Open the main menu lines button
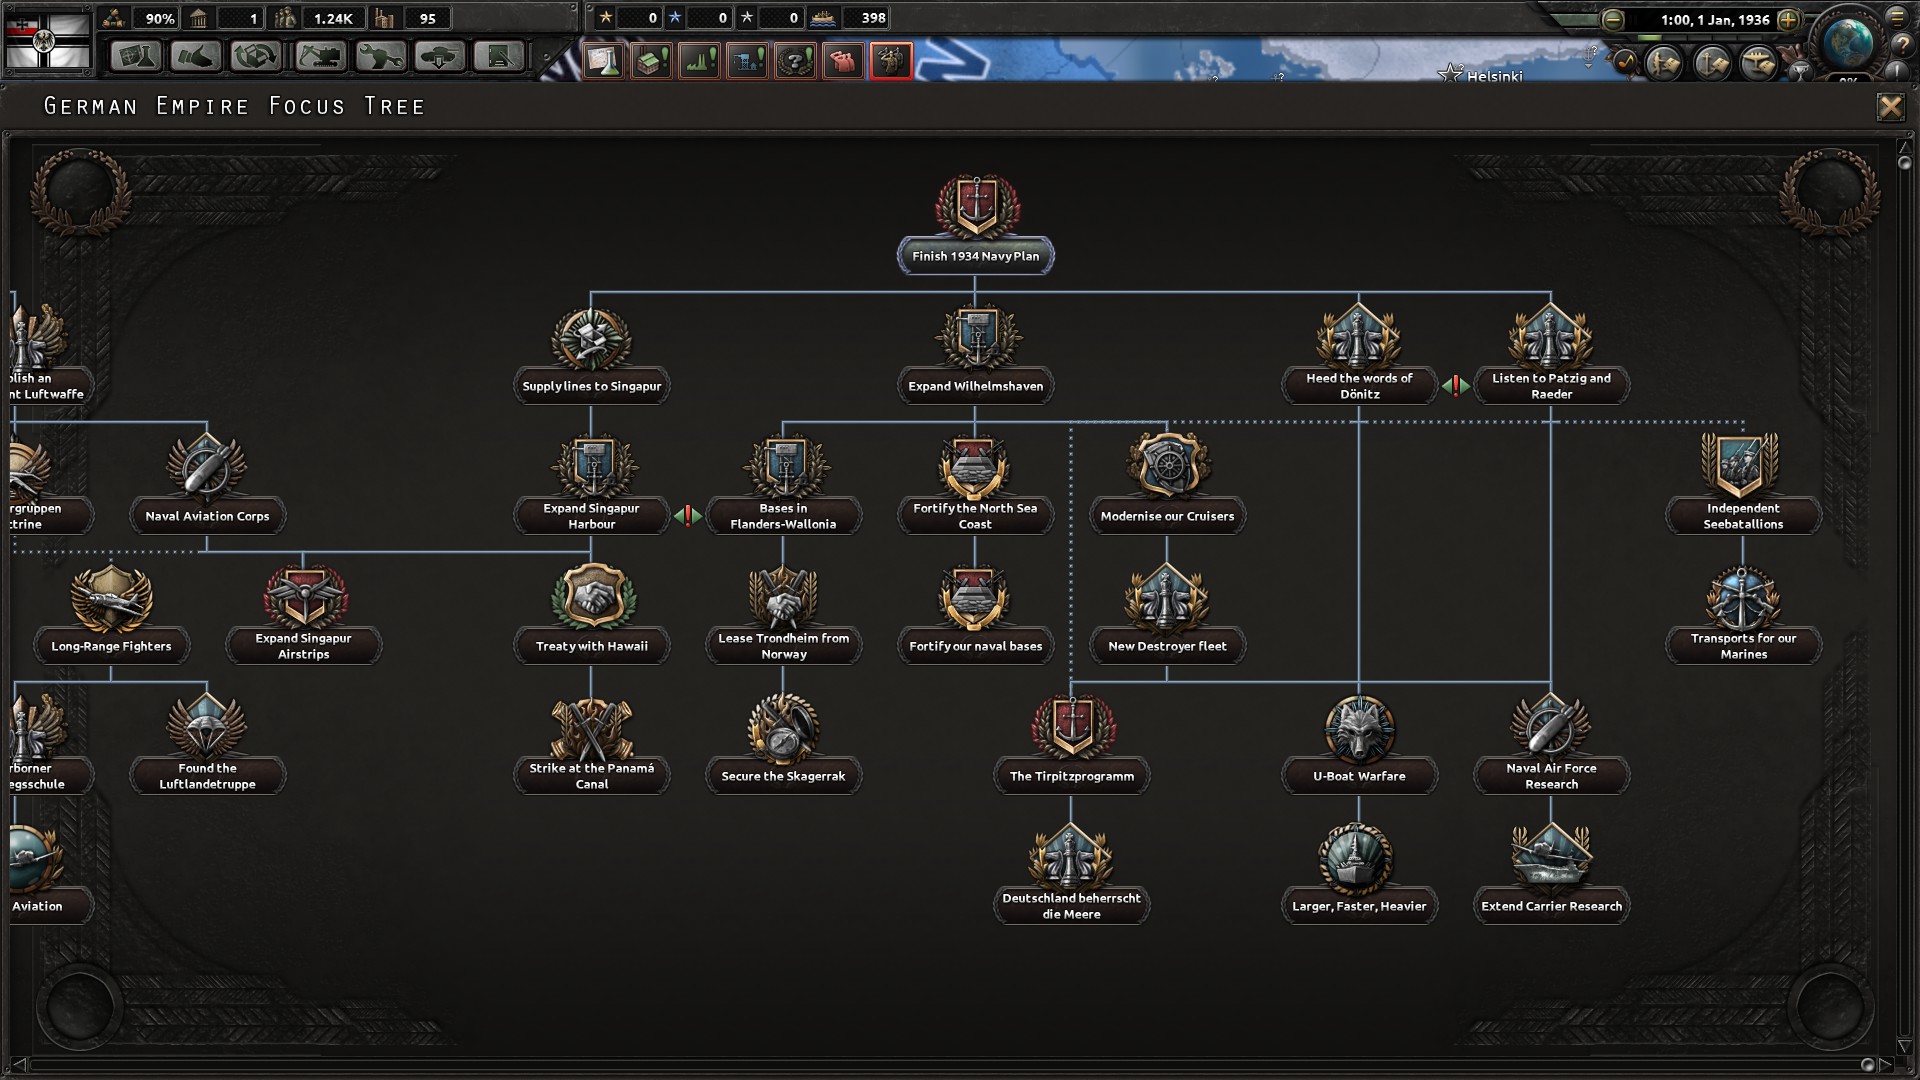This screenshot has width=1920, height=1080. (1896, 17)
